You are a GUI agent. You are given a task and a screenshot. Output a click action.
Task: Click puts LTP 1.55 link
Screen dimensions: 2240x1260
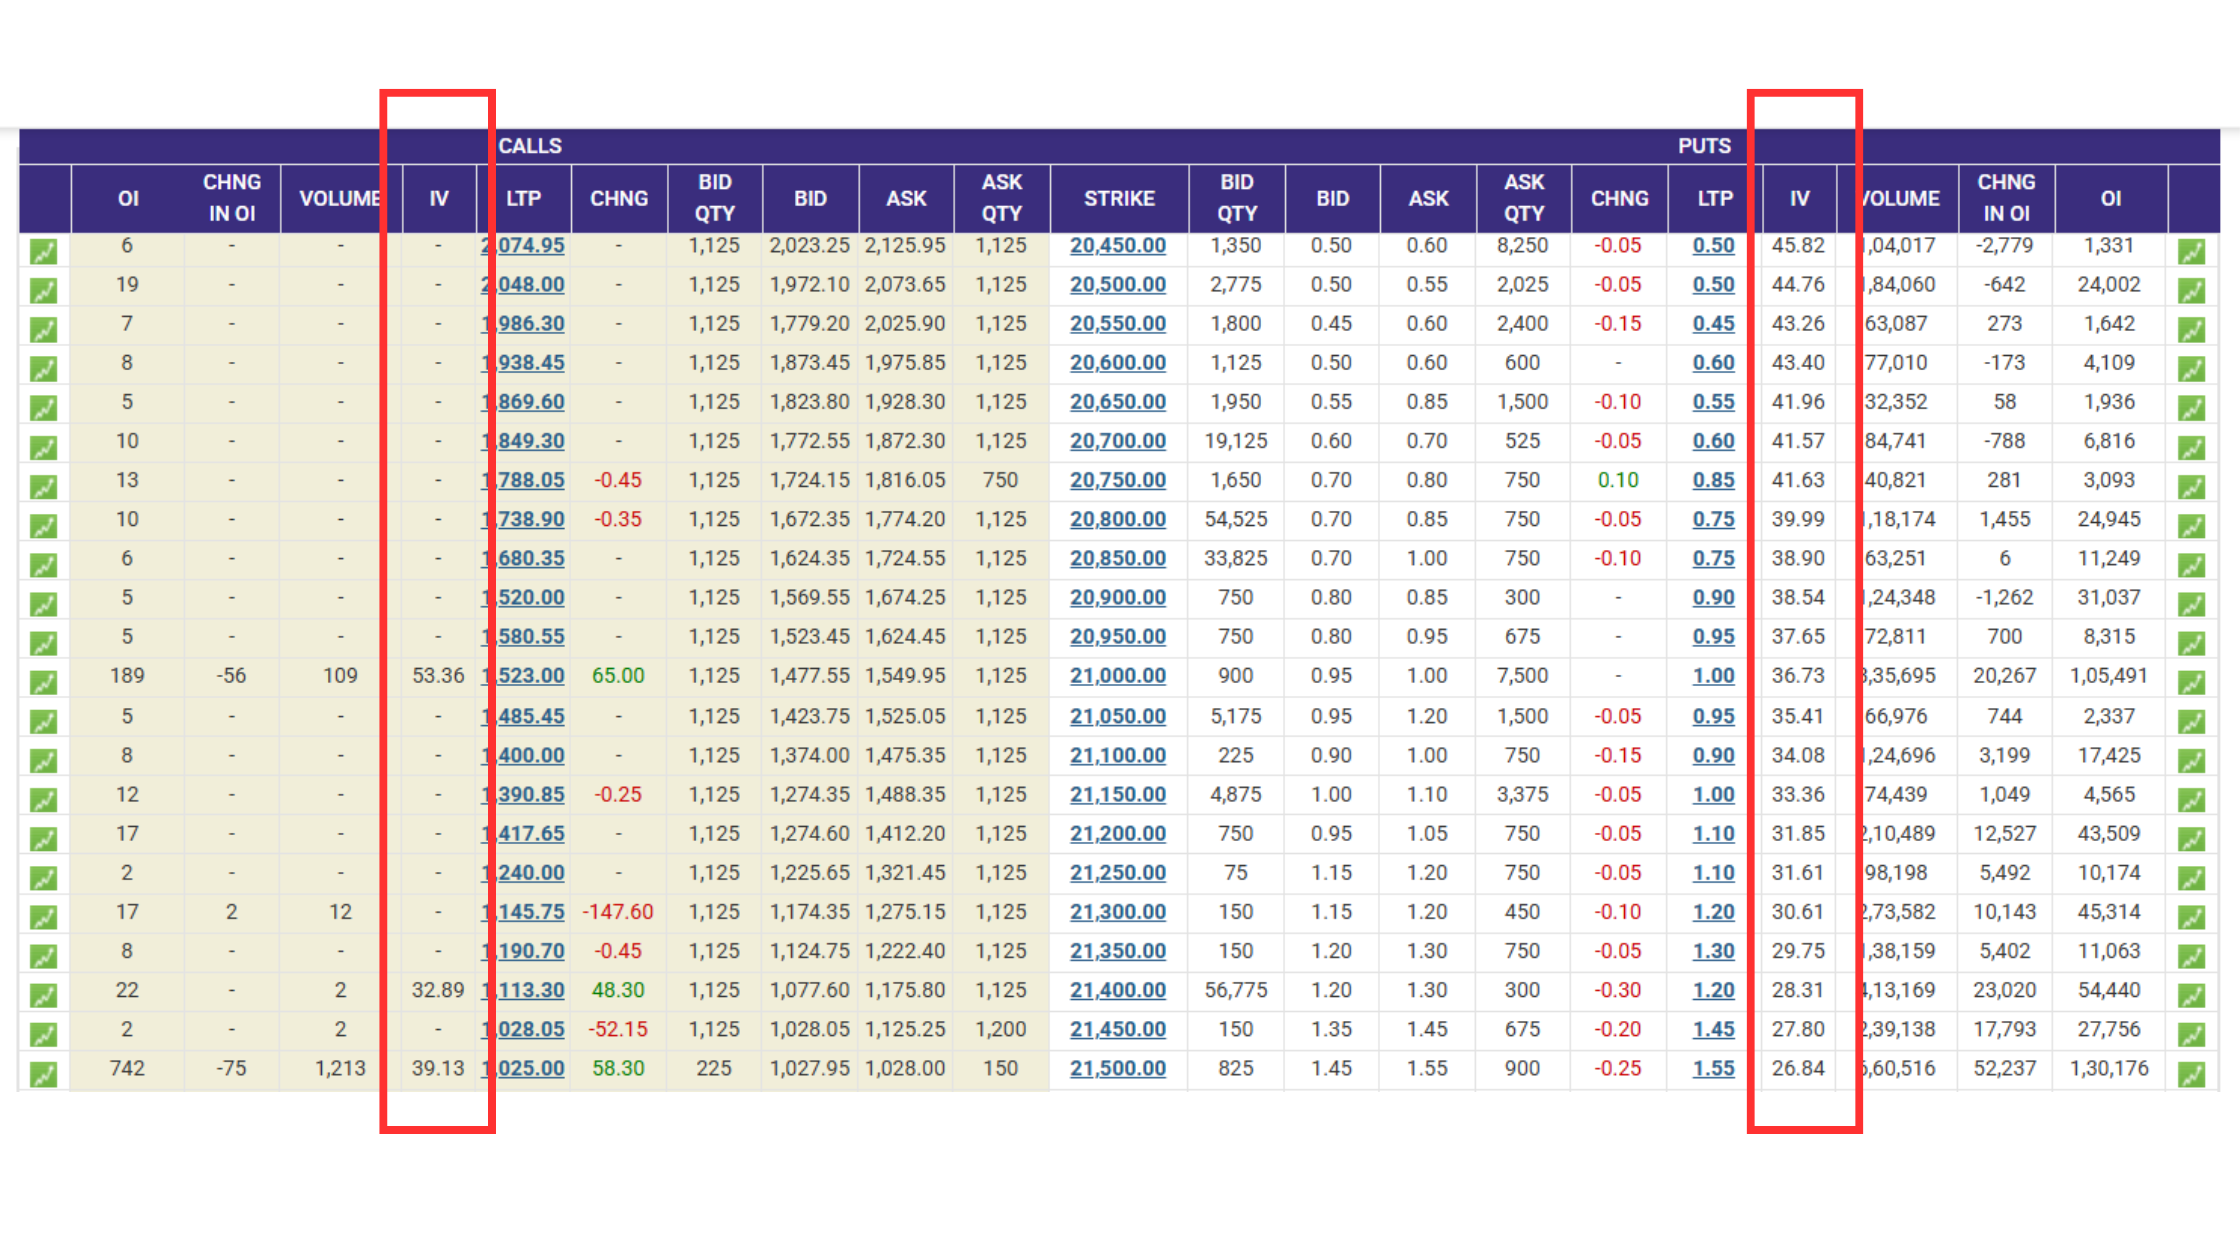click(1713, 1069)
